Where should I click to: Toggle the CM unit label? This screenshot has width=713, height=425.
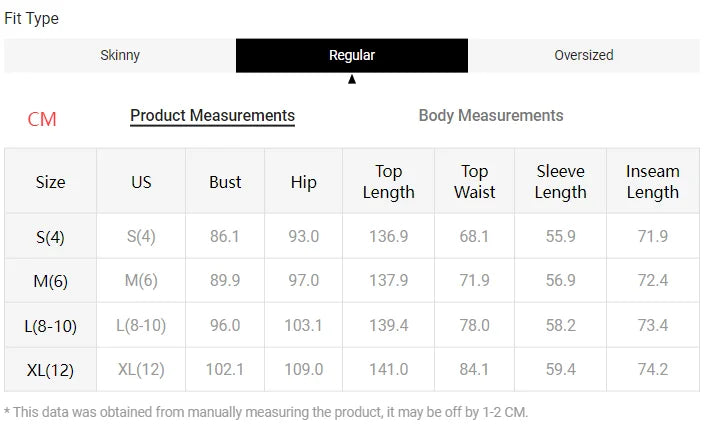pyautogui.click(x=42, y=119)
